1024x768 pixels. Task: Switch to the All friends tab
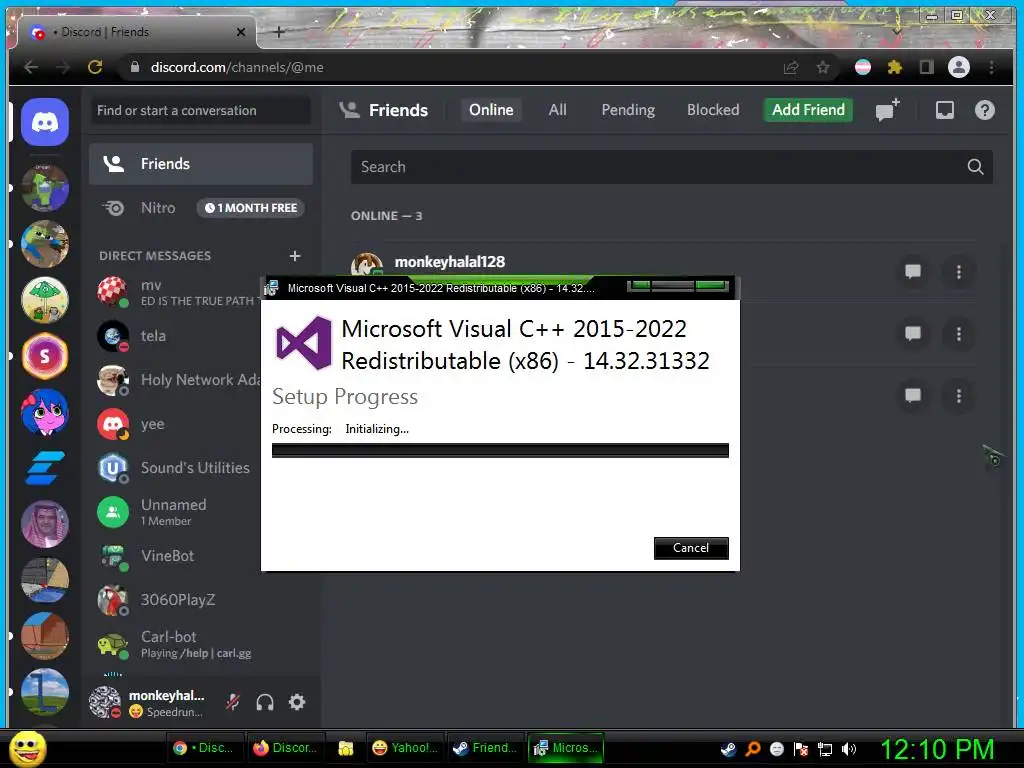pos(557,110)
